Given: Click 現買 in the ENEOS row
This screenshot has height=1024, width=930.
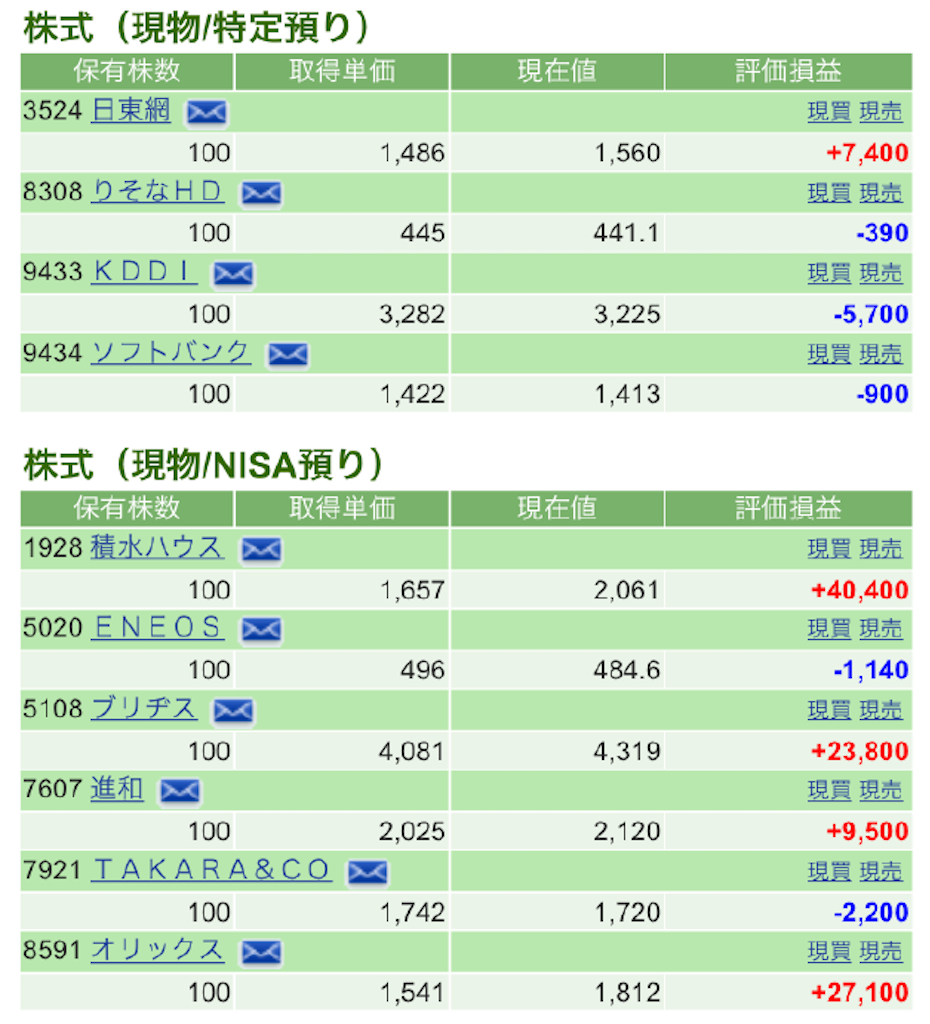Looking at the screenshot, I should coord(829,630).
